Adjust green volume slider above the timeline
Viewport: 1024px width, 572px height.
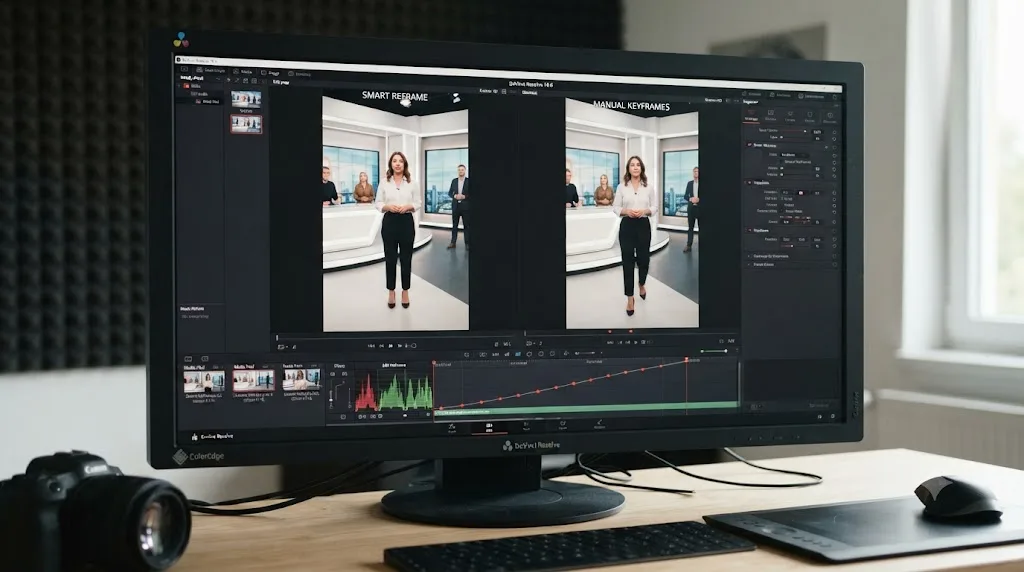click(714, 351)
